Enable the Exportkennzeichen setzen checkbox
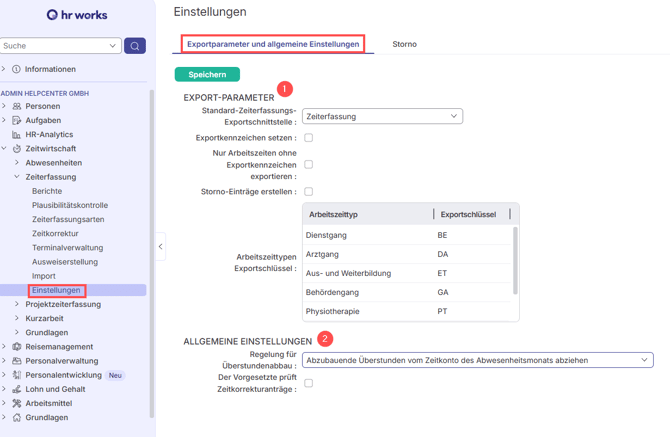This screenshot has height=437, width=670. click(308, 138)
